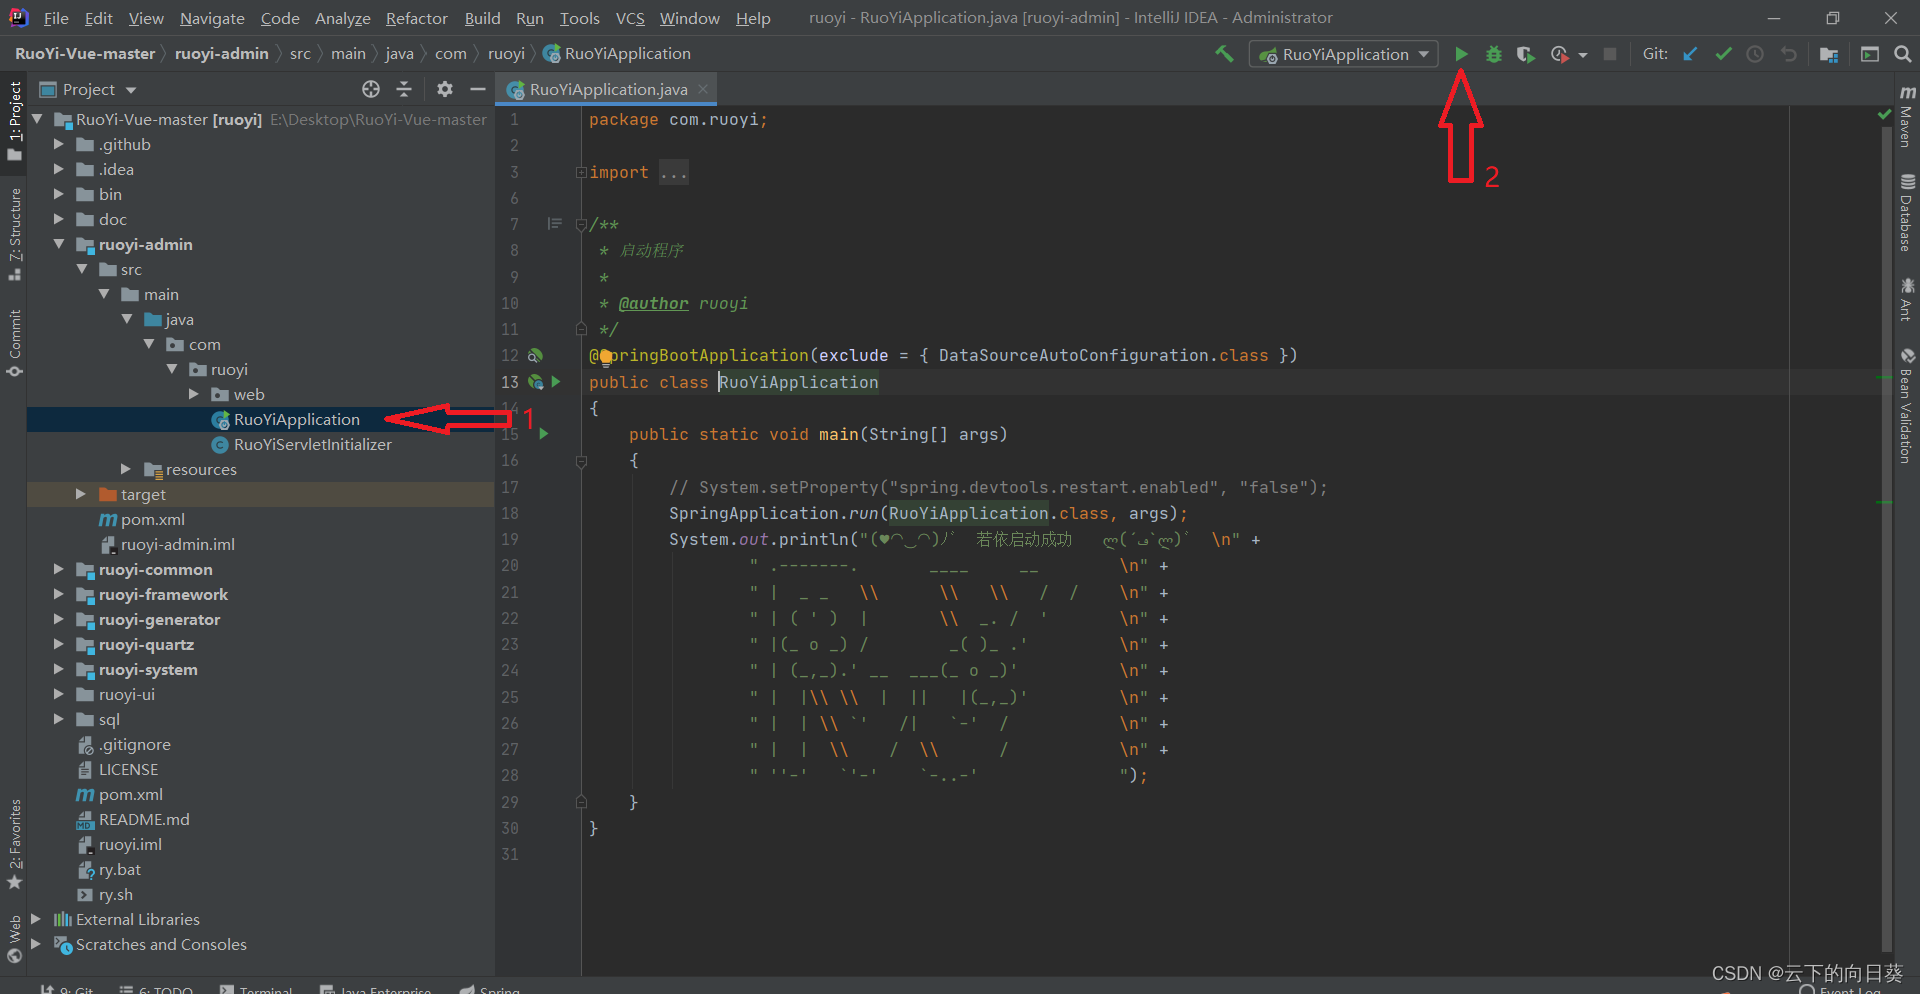This screenshot has width=1920, height=994.
Task: Open Search Everywhere magnifier icon
Action: [1902, 54]
